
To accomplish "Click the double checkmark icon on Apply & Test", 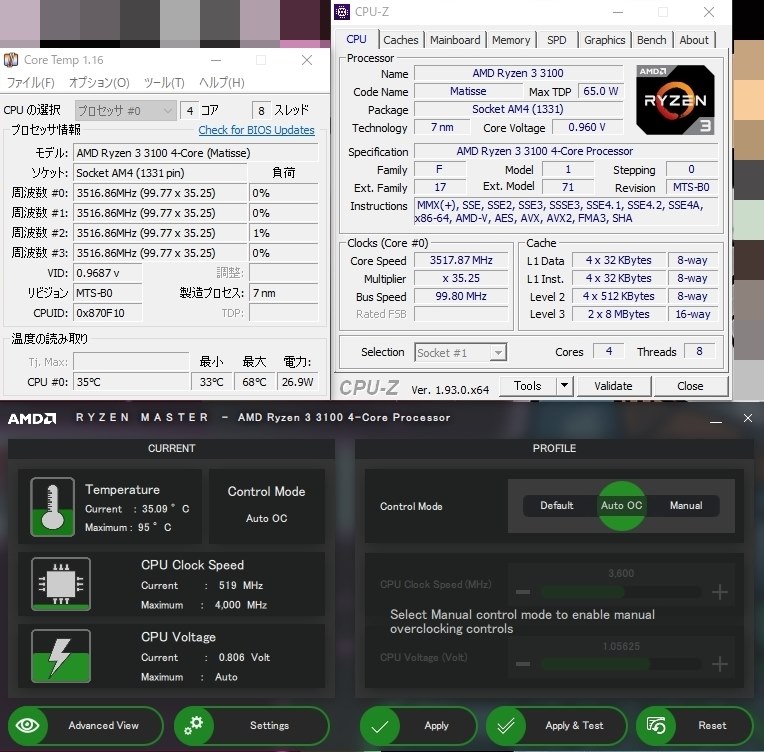I will 506,726.
